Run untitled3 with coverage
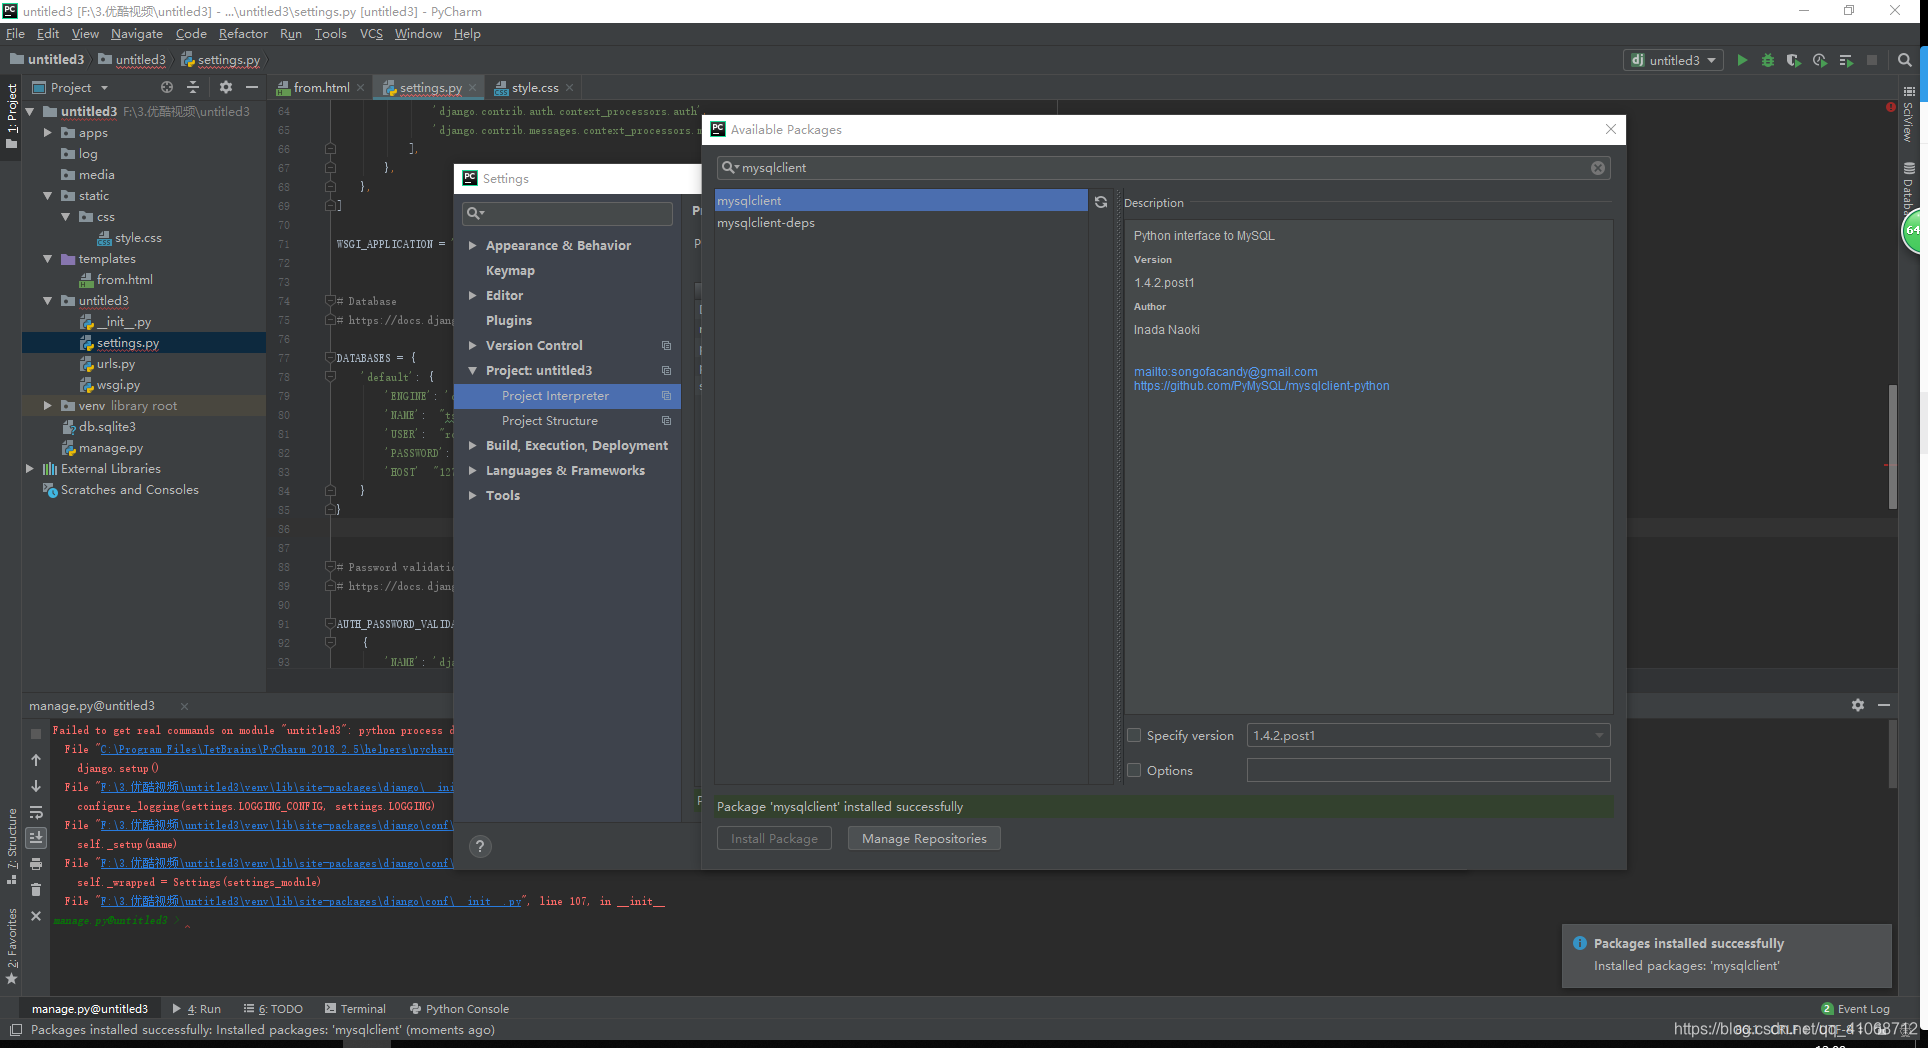 pyautogui.click(x=1794, y=60)
